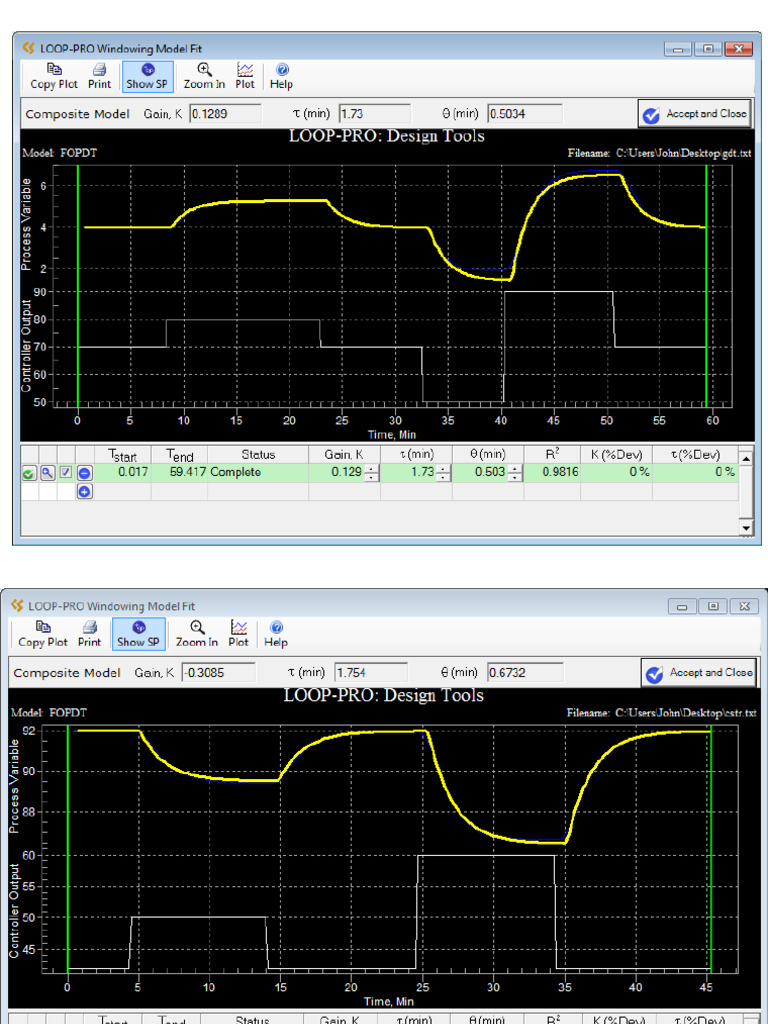
Task: Click Accept and Close in bottom window
Action: [x=698, y=673]
